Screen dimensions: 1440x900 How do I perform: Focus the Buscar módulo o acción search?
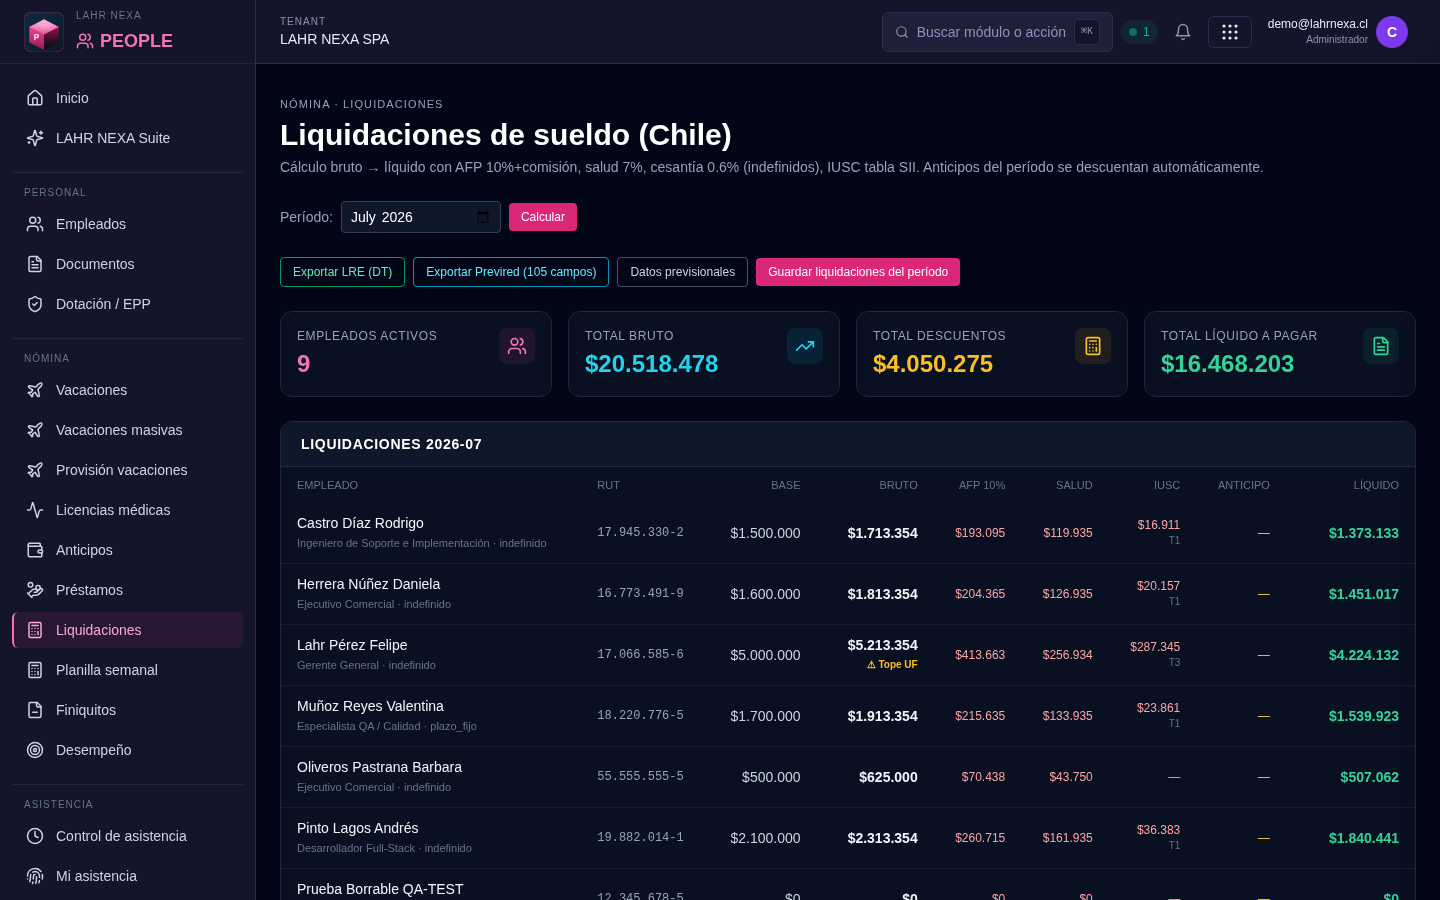coord(997,32)
